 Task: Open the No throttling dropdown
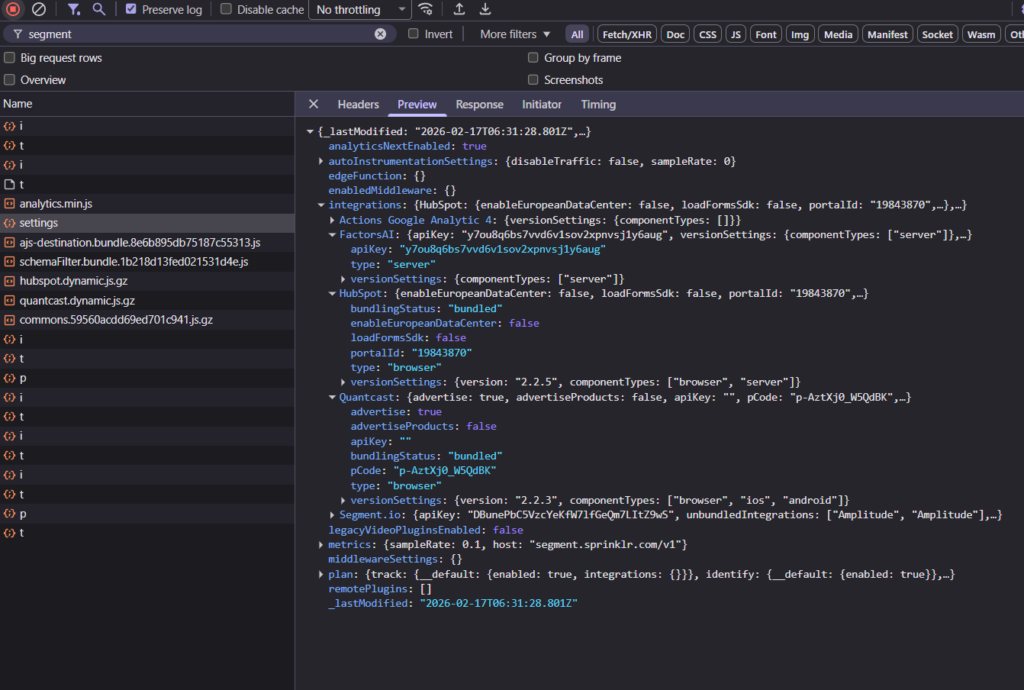(359, 9)
